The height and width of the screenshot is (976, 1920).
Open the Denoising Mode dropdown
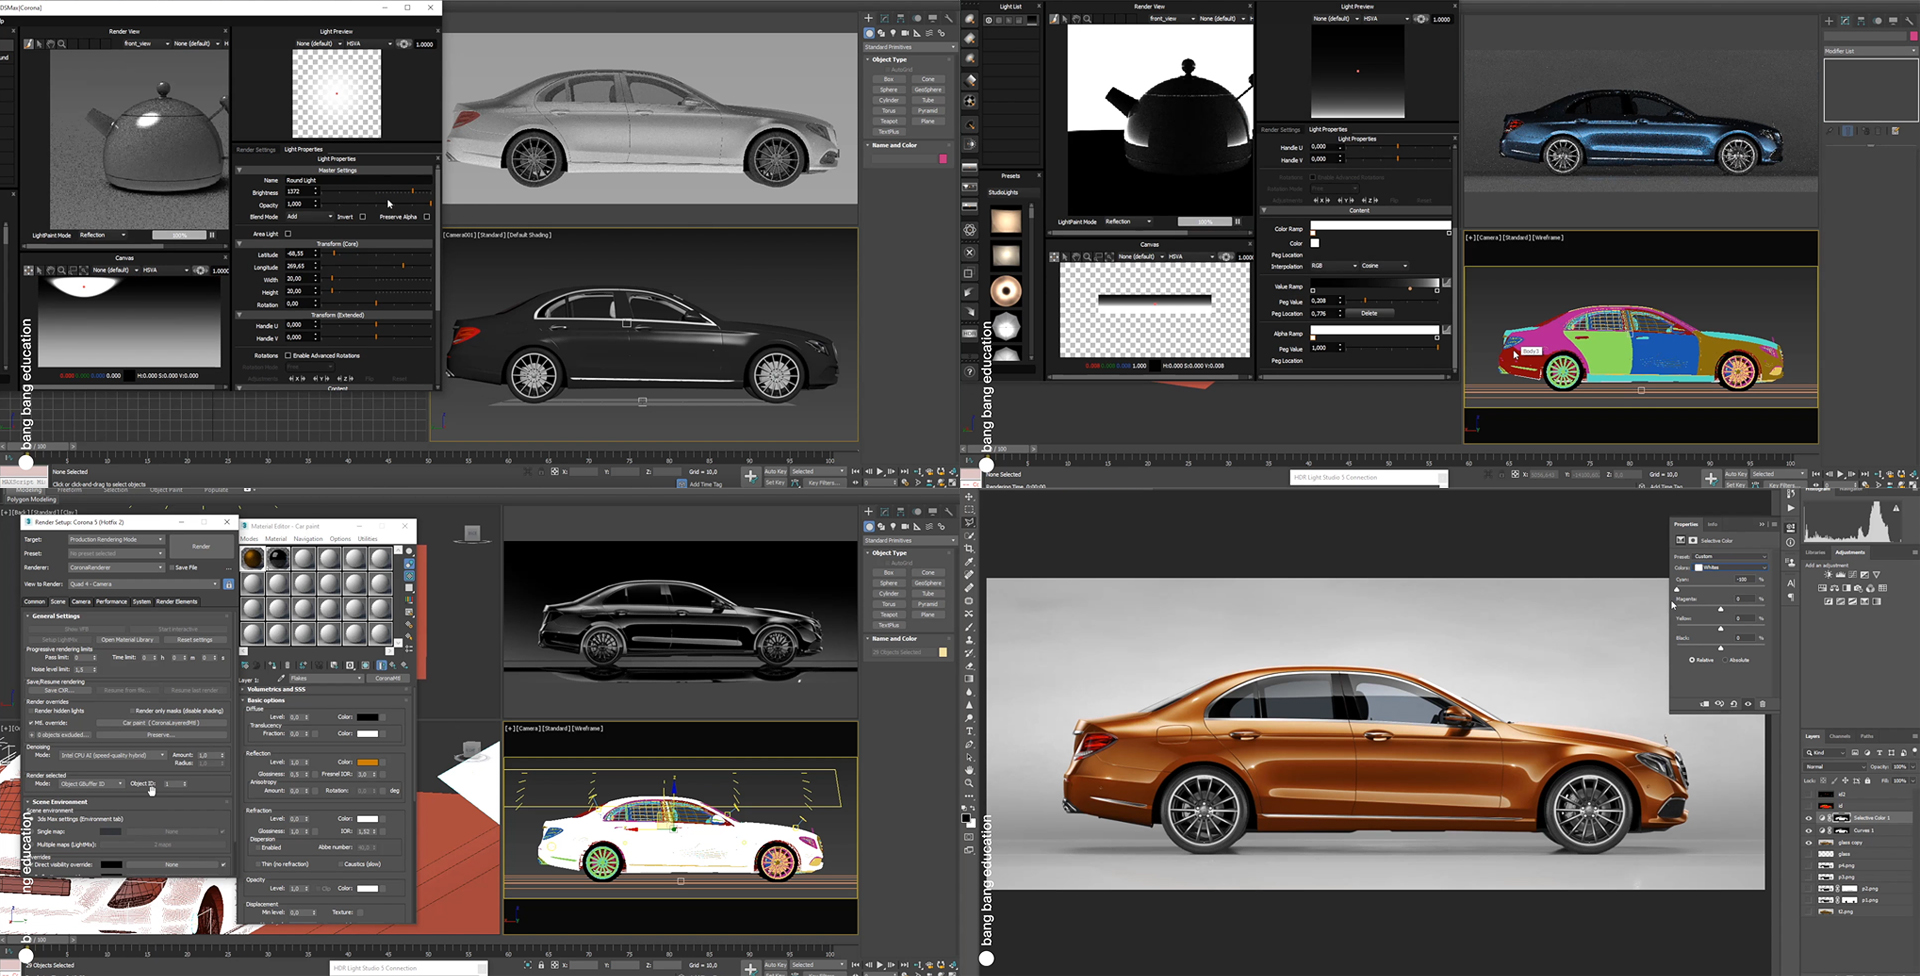(x=112, y=755)
